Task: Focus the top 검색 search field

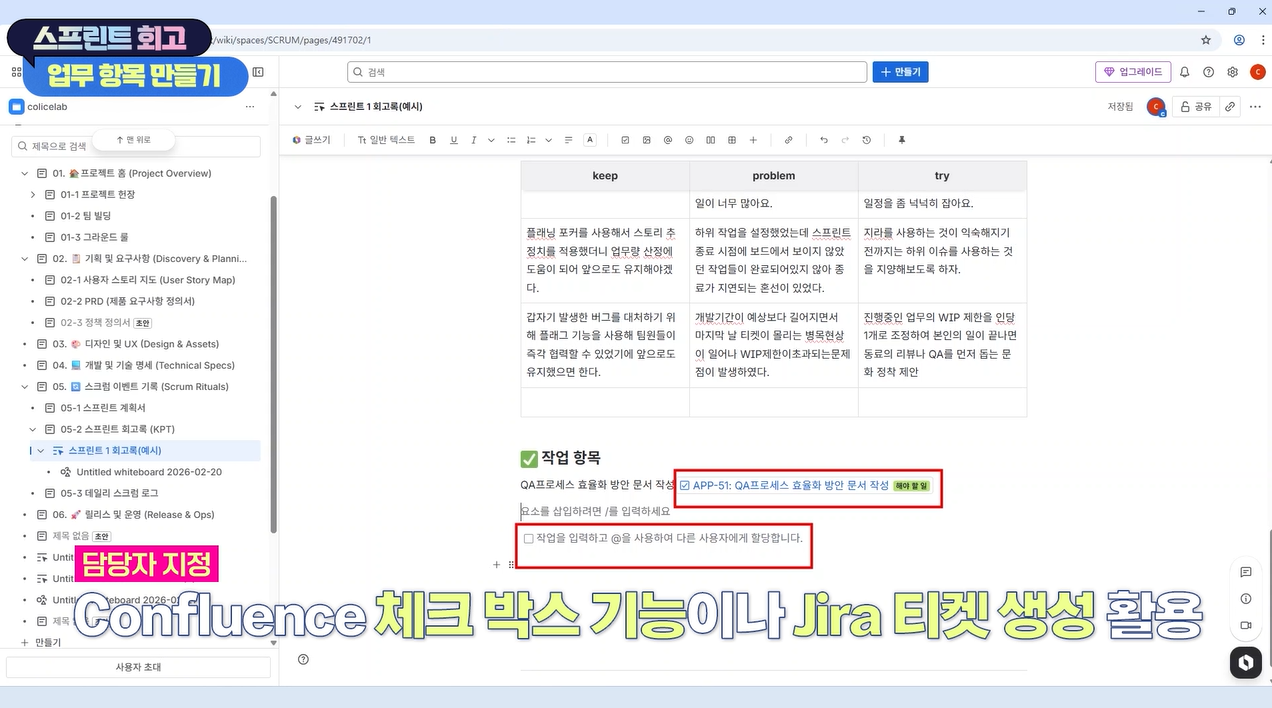Action: click(607, 72)
